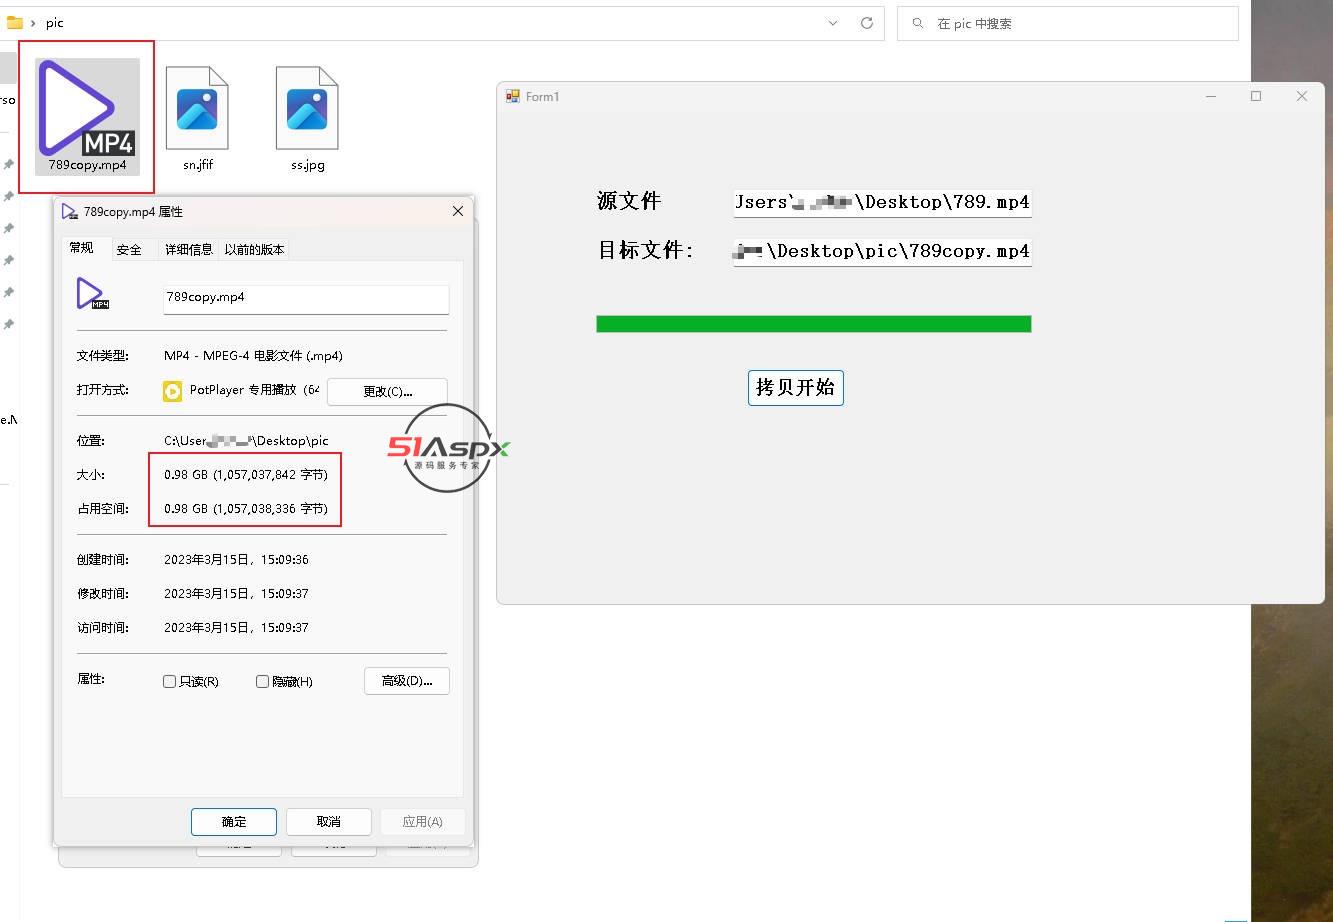Switch to the 以前的版本 tab
Image resolution: width=1333 pixels, height=922 pixels.
coord(254,249)
